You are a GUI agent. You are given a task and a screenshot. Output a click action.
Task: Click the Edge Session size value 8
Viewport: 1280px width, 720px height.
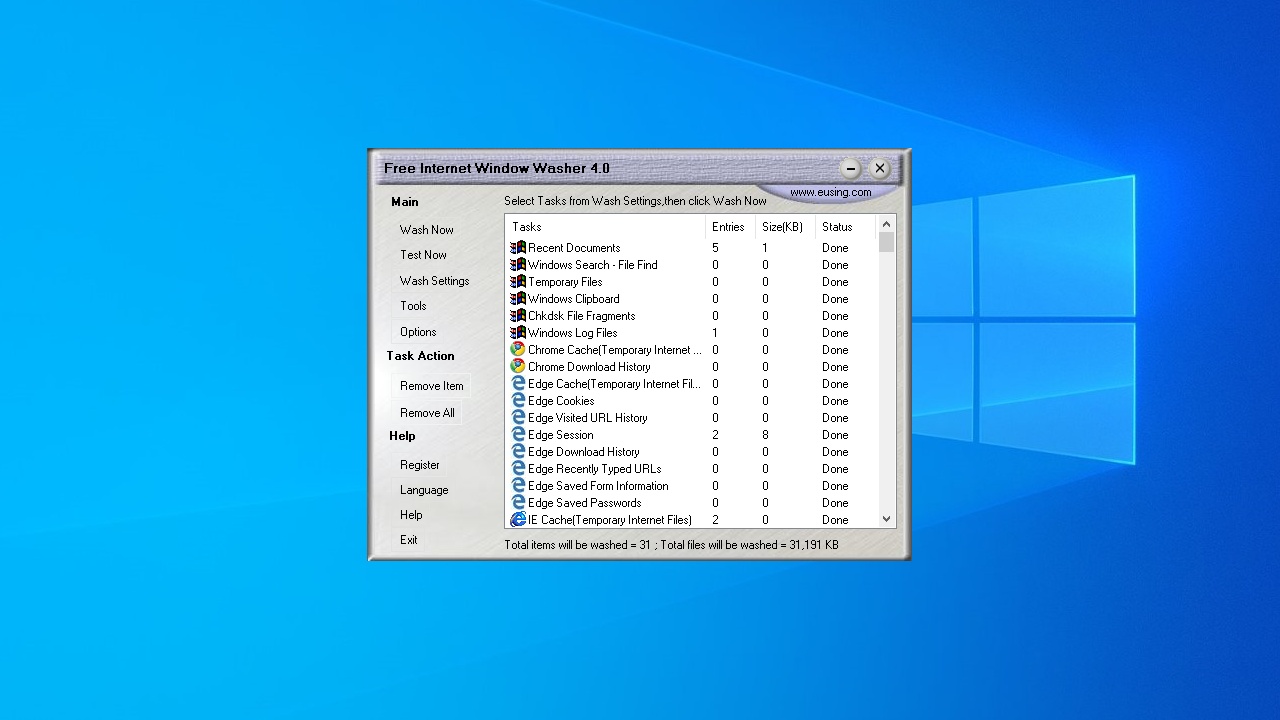tap(765, 435)
